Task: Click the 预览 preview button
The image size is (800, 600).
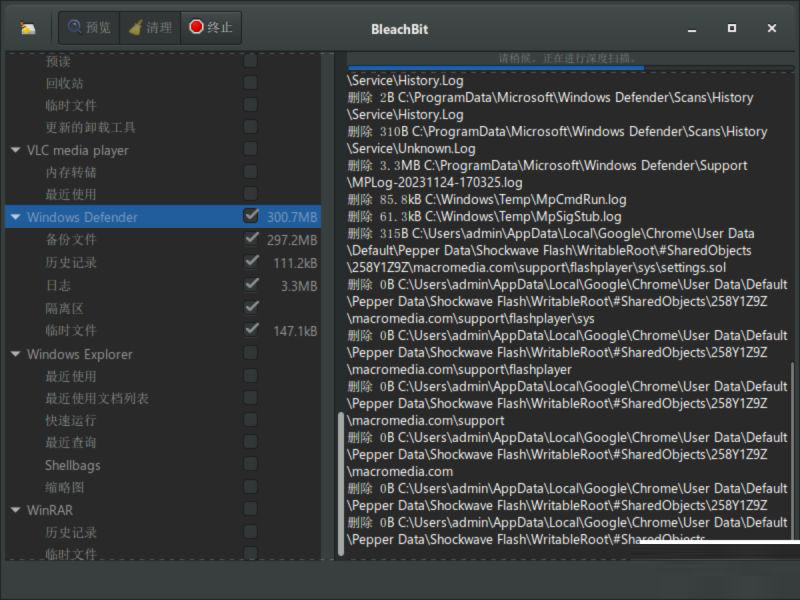Action: tap(89, 28)
